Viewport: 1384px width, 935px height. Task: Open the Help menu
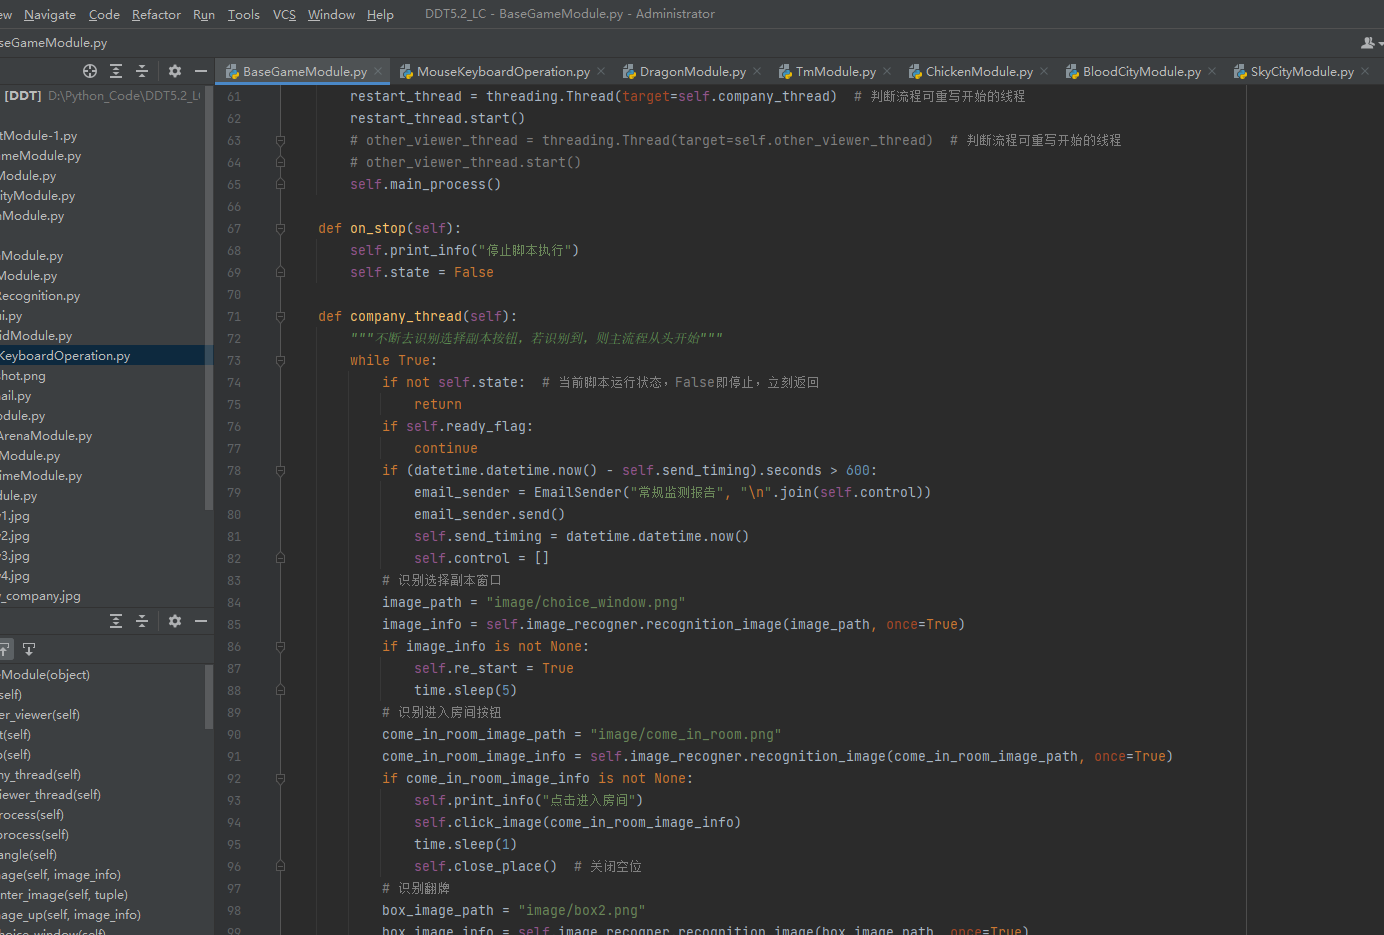pyautogui.click(x=380, y=14)
